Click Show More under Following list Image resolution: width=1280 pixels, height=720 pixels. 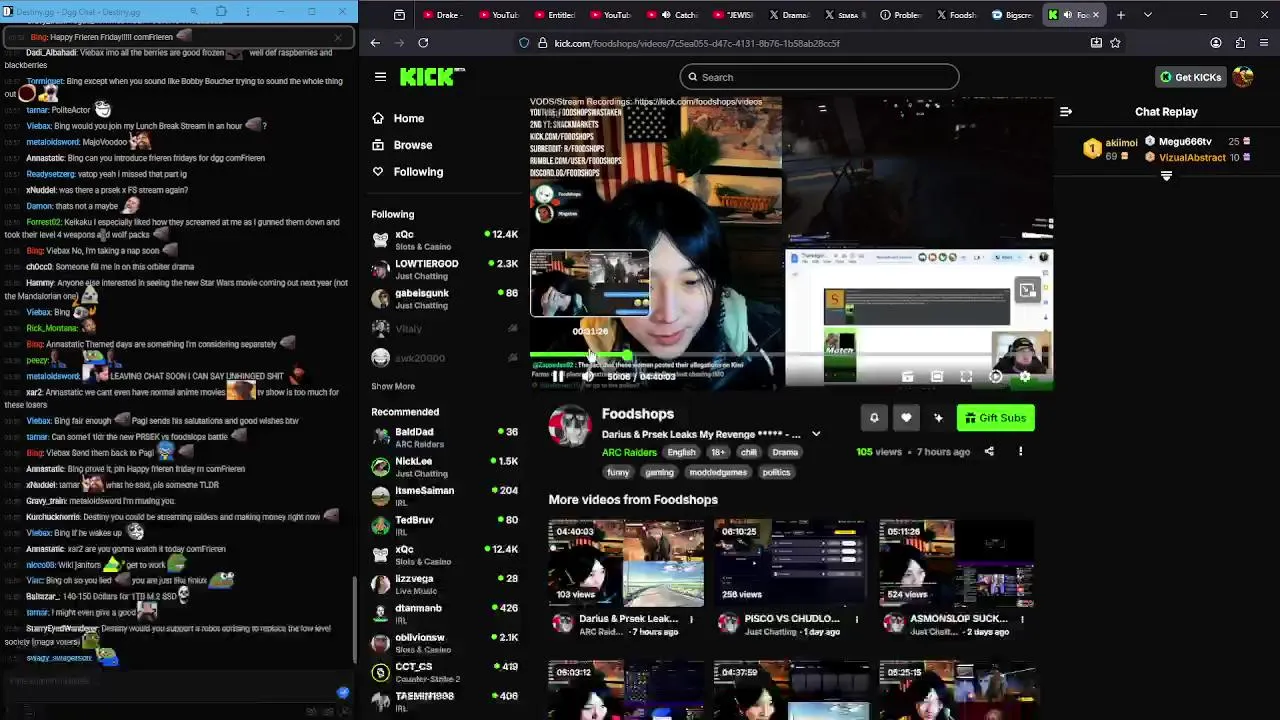[393, 386]
